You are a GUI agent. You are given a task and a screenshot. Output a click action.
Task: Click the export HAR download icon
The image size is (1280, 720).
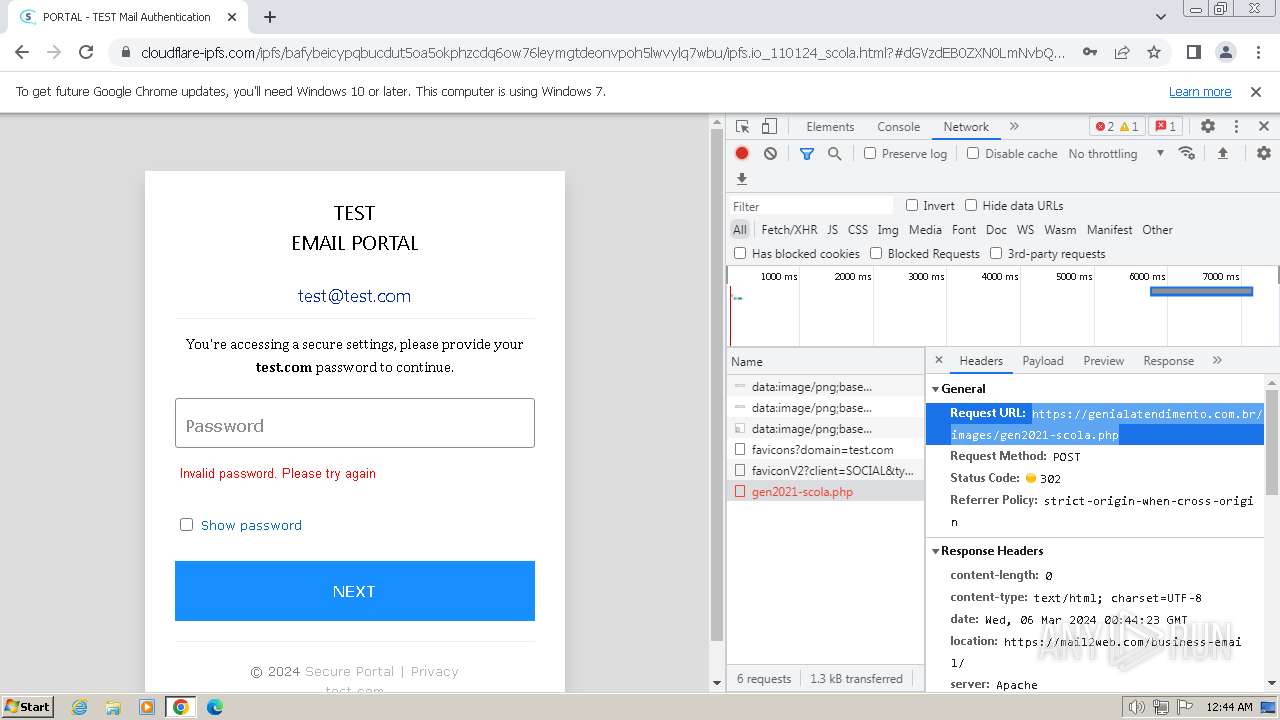tap(742, 179)
